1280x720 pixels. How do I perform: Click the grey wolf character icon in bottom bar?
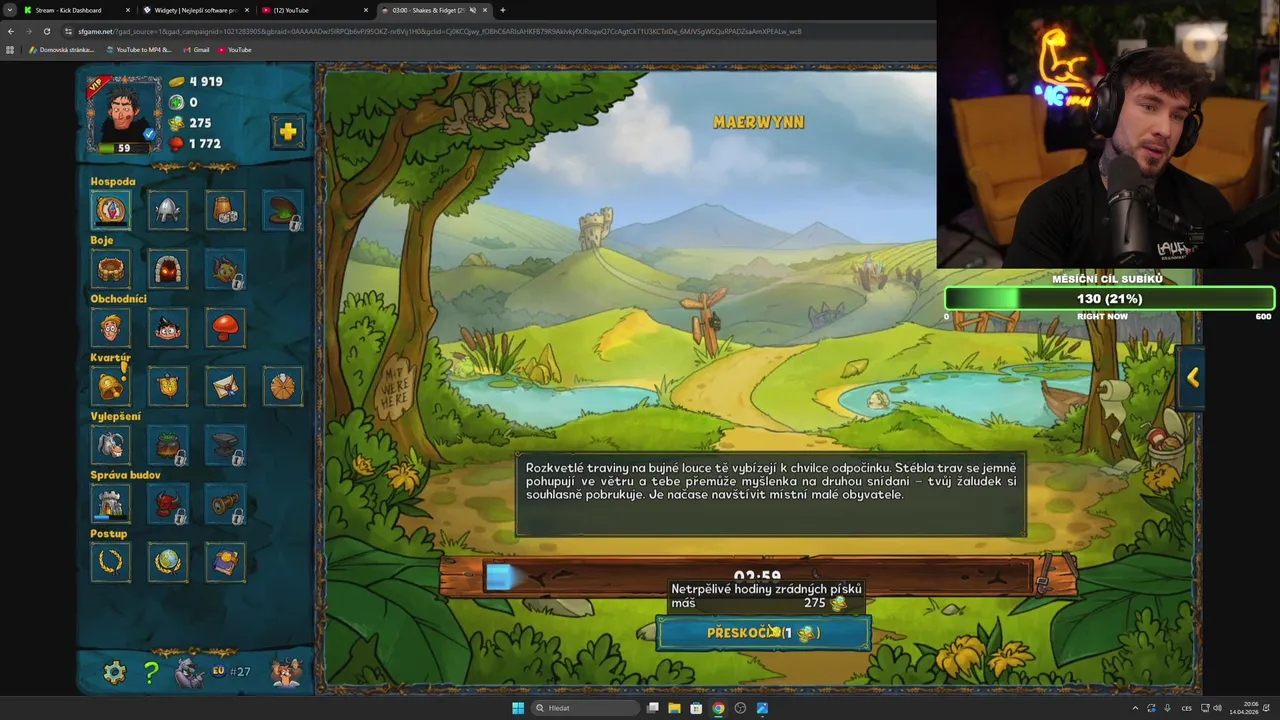pyautogui.click(x=188, y=672)
